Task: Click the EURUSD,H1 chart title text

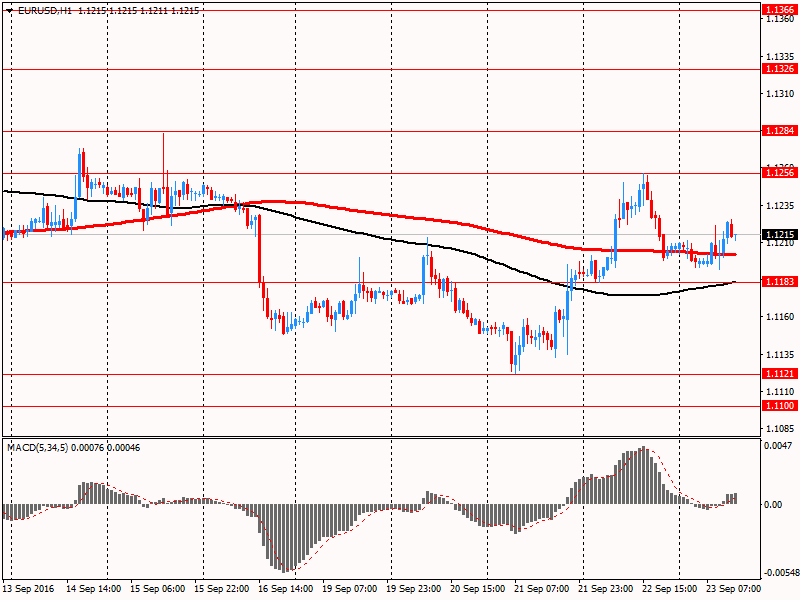Action: pos(45,10)
